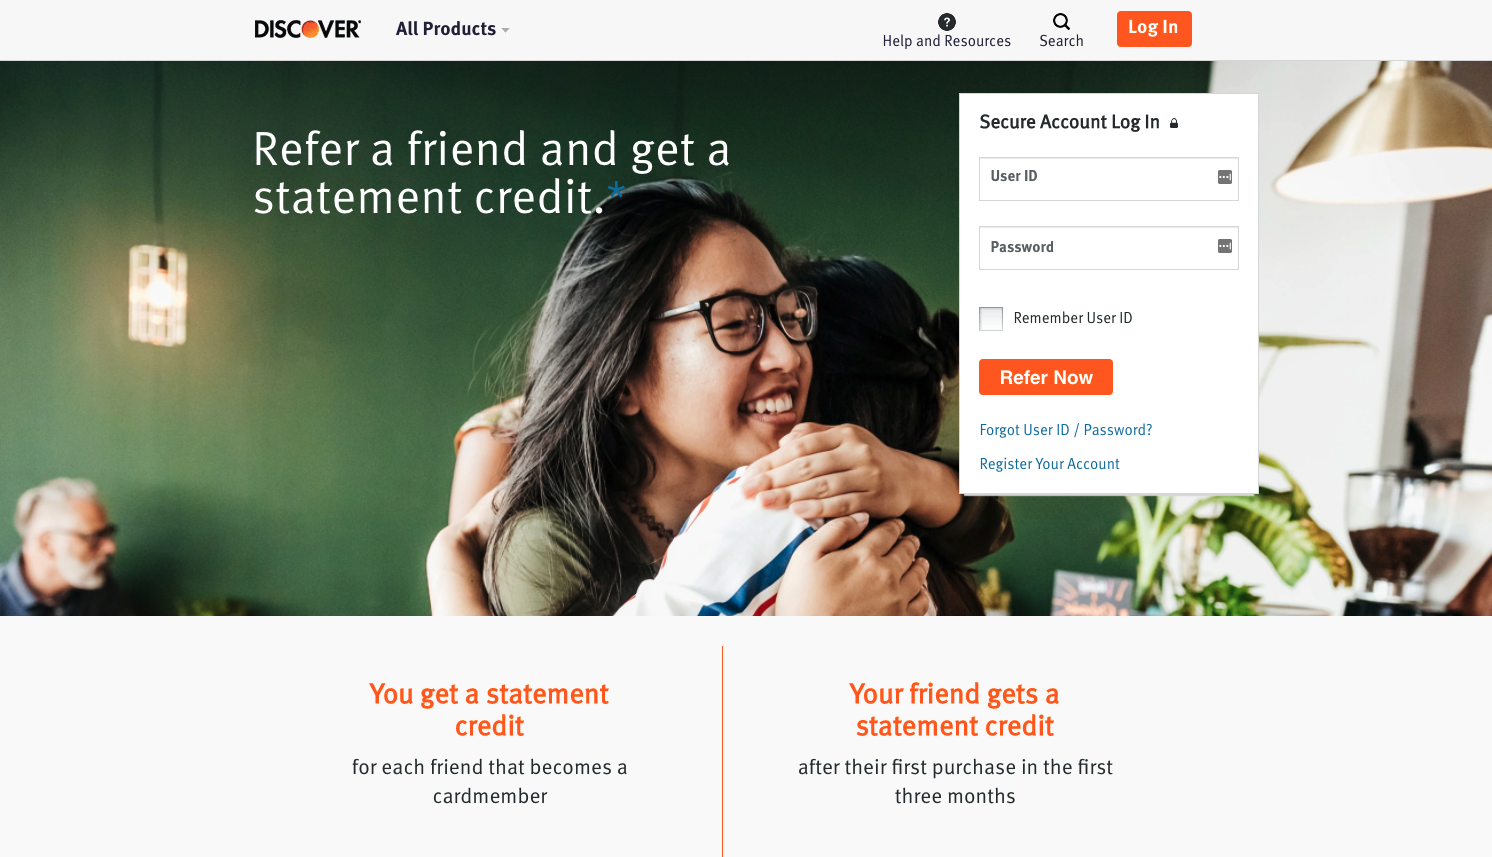Focus the Password input field

[1109, 248]
